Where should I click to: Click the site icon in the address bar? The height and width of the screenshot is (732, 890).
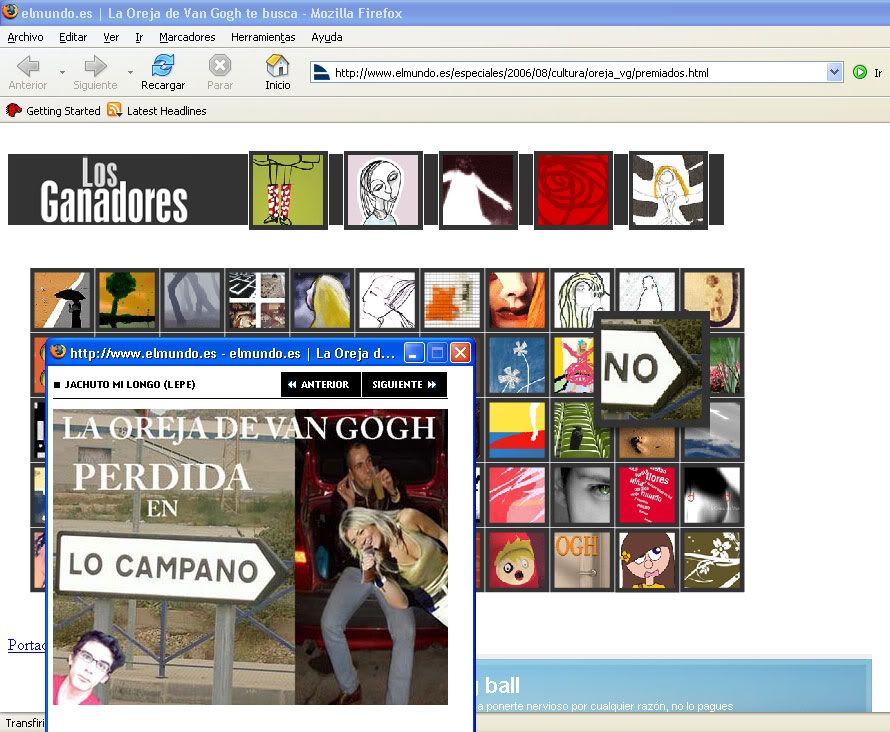click(x=322, y=73)
